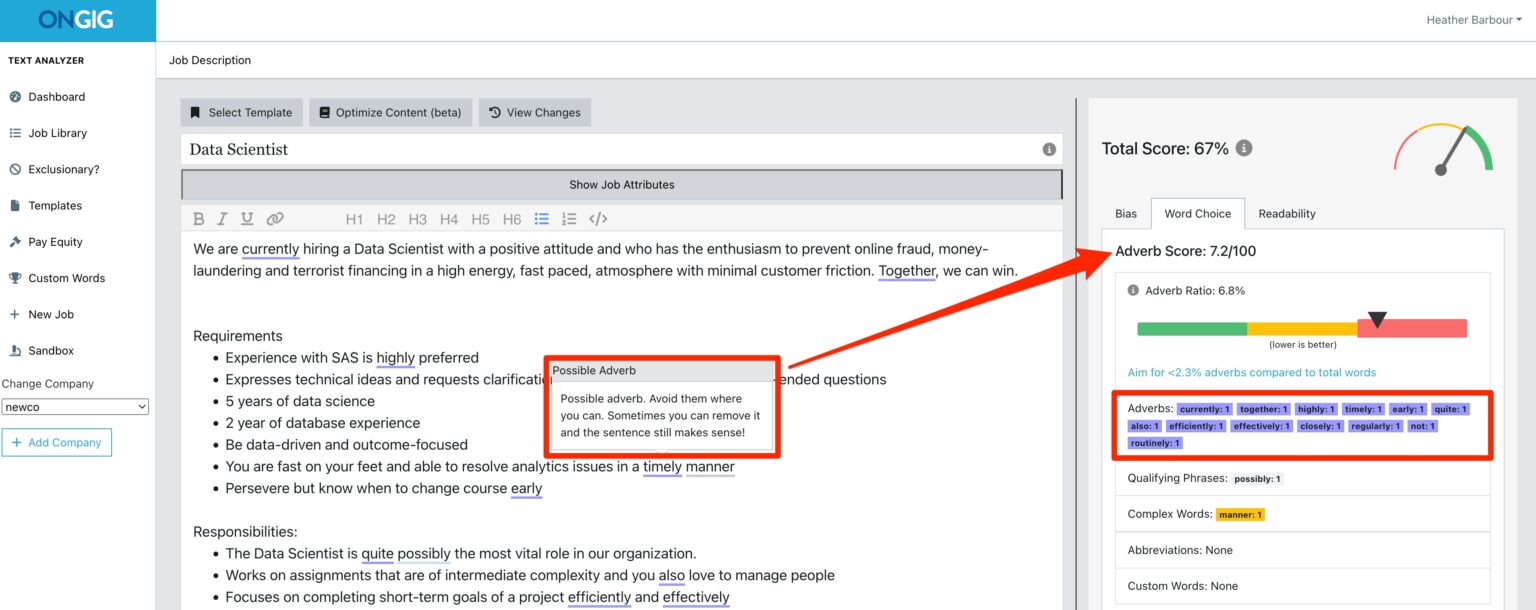
Task: Toggle bold formatting in the editor
Action: point(198,218)
